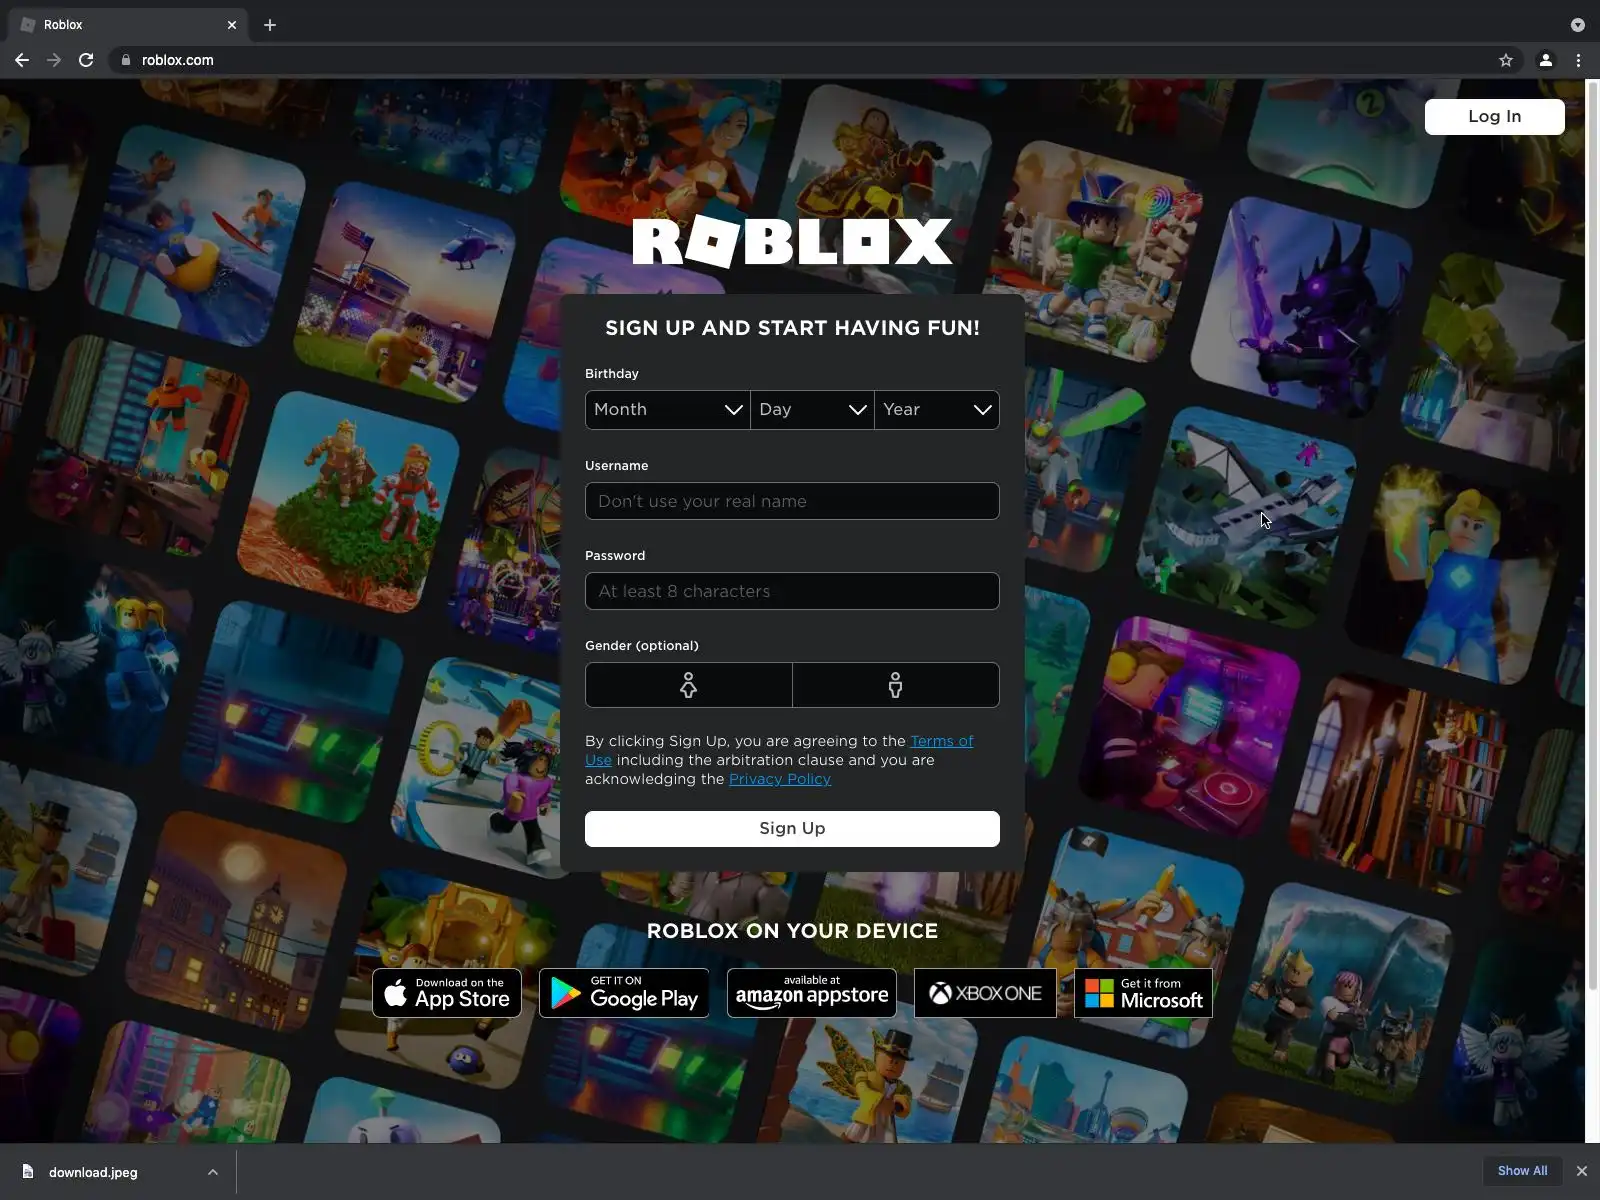This screenshot has width=1600, height=1200.
Task: Focus the Username input field
Action: (792, 501)
